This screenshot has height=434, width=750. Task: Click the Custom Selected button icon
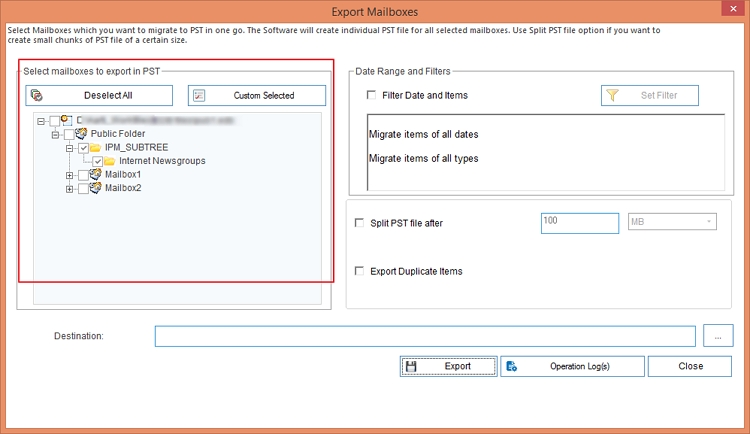199,96
